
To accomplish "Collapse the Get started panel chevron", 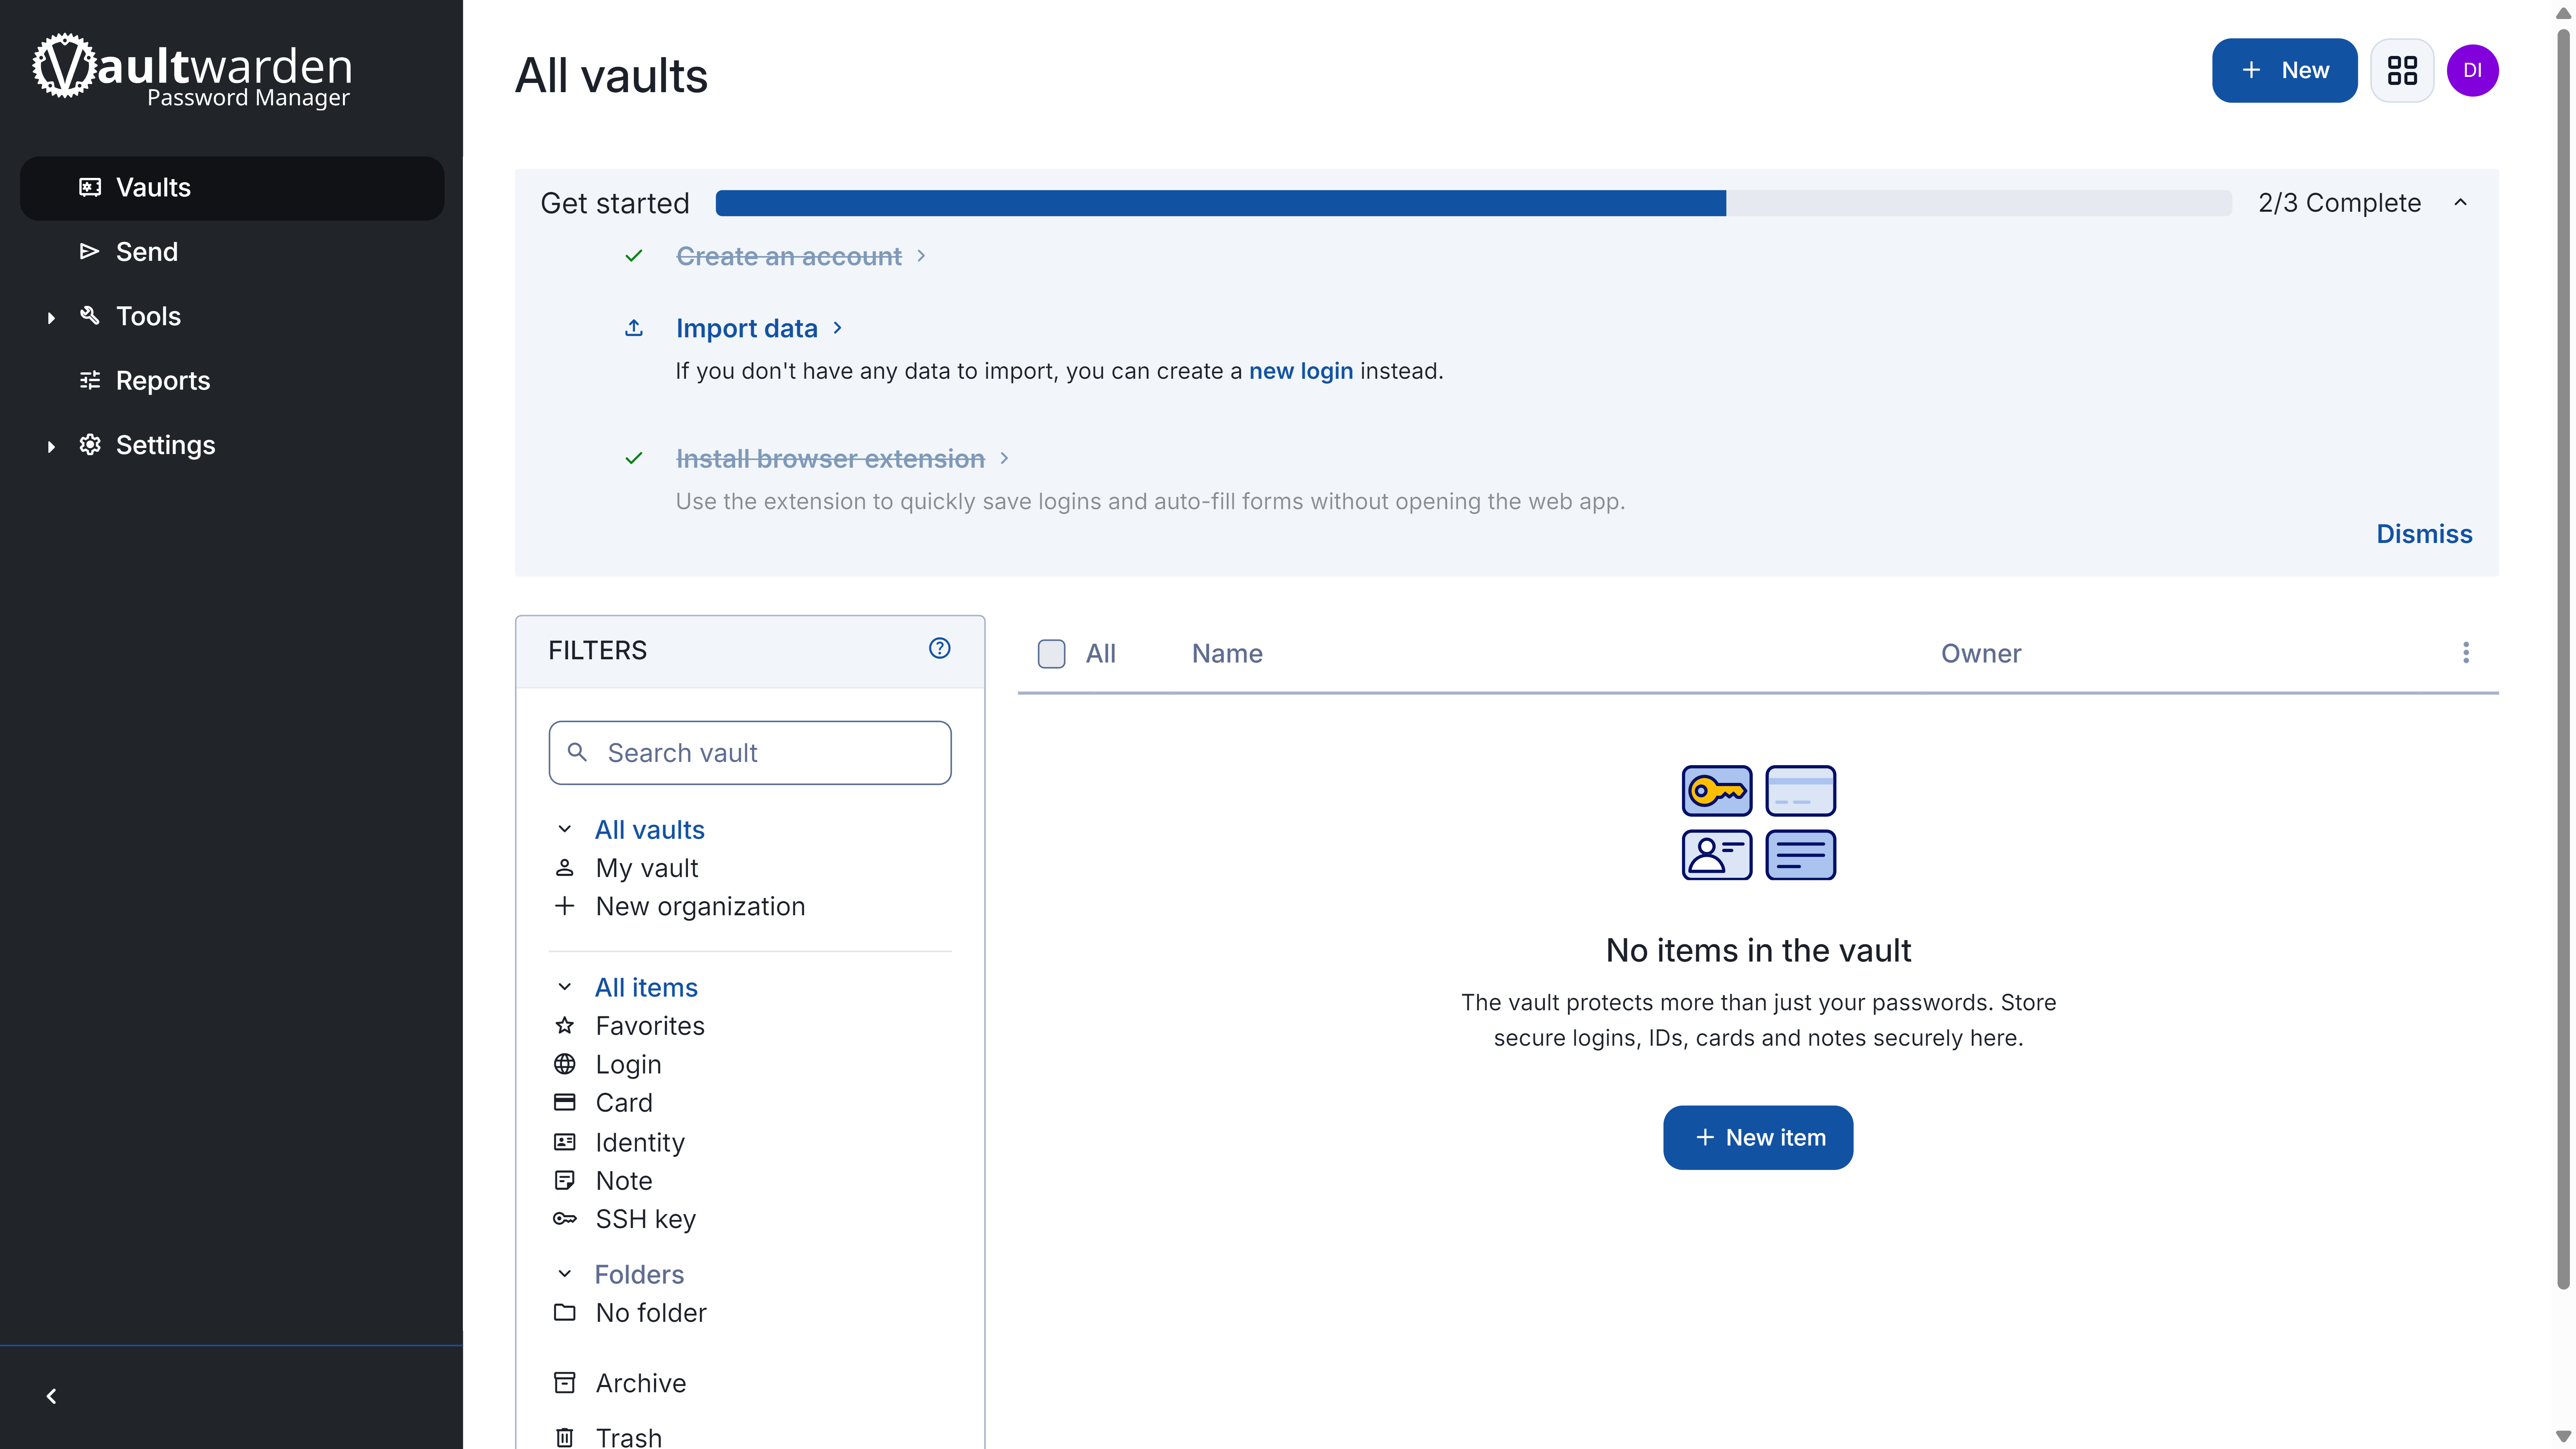I will pos(2461,203).
